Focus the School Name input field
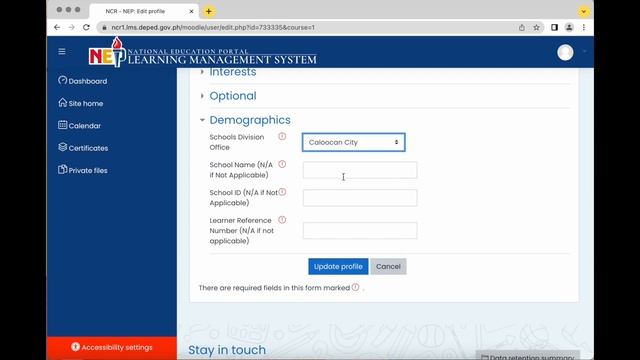The width and height of the screenshot is (640, 360). pyautogui.click(x=360, y=170)
